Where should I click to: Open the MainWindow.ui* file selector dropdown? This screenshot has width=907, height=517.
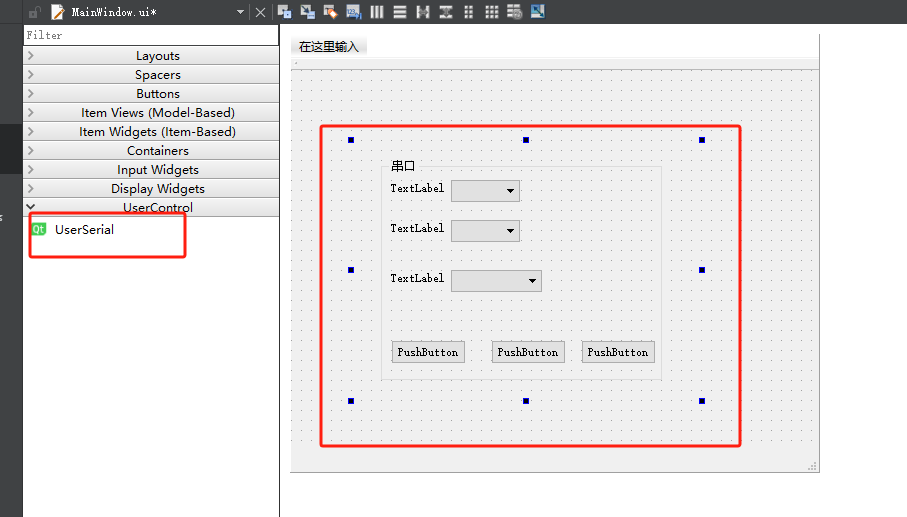[240, 12]
